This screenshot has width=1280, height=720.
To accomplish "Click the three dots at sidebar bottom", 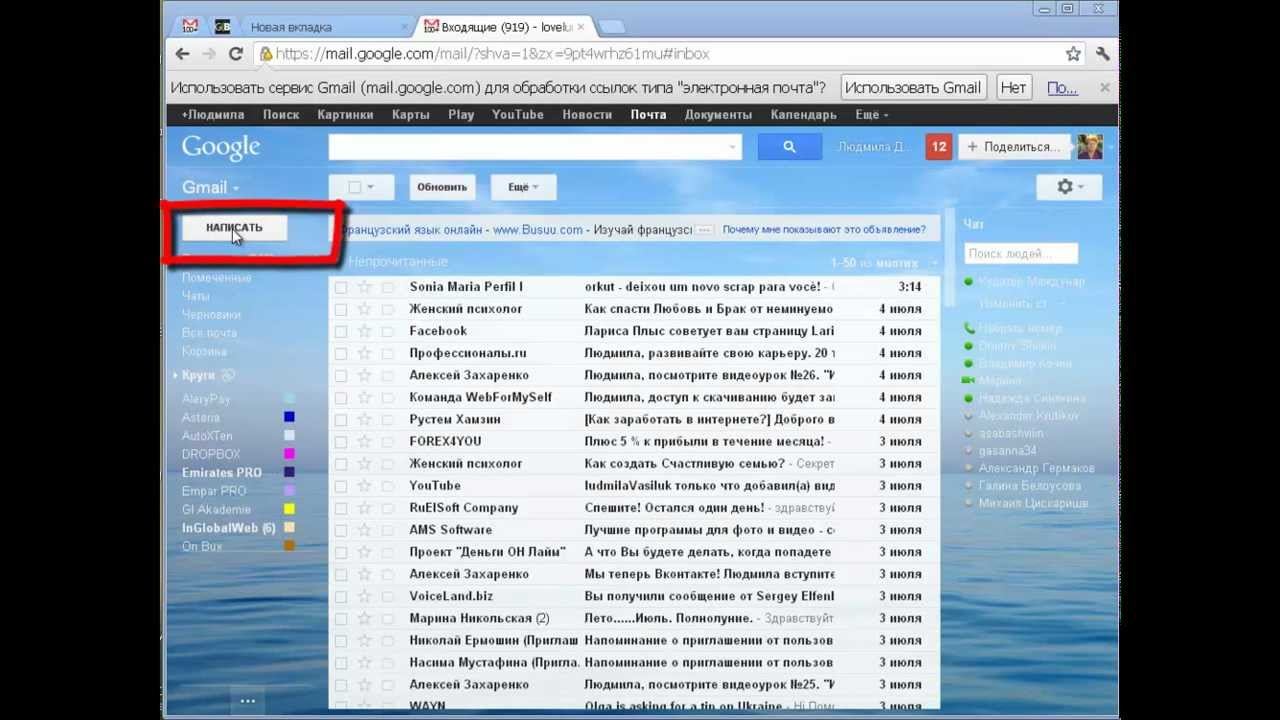I will (247, 701).
